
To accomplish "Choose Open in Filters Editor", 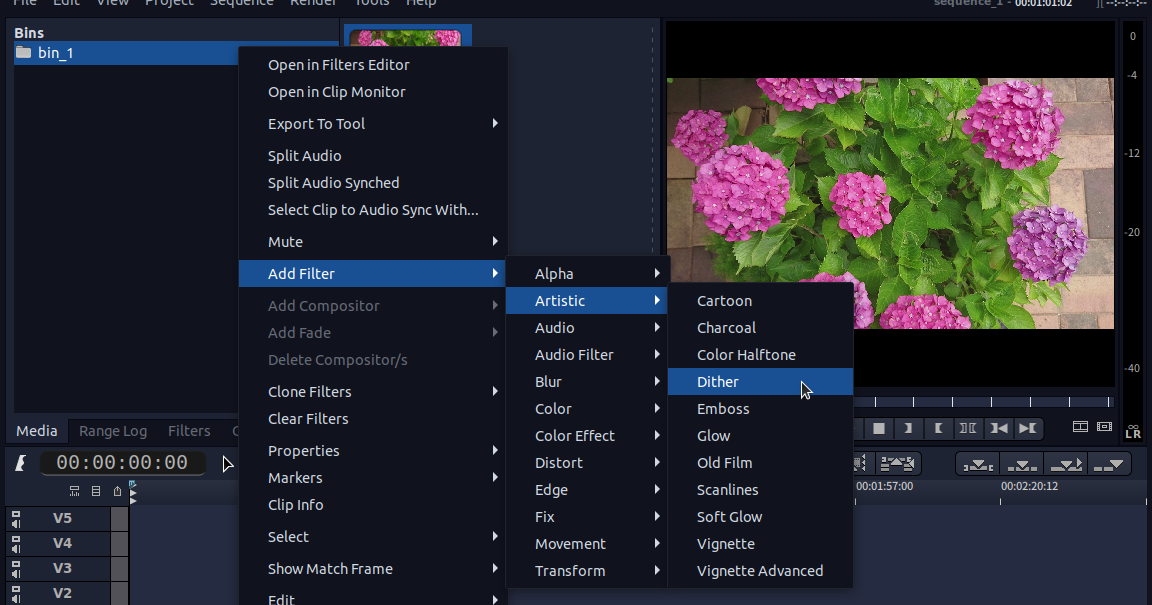I will click(x=373, y=65).
